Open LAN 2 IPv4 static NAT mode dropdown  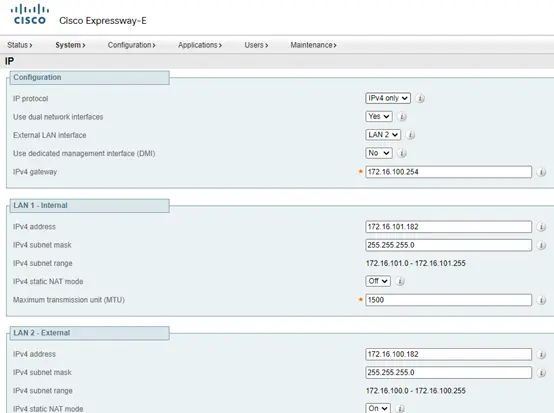(x=378, y=408)
